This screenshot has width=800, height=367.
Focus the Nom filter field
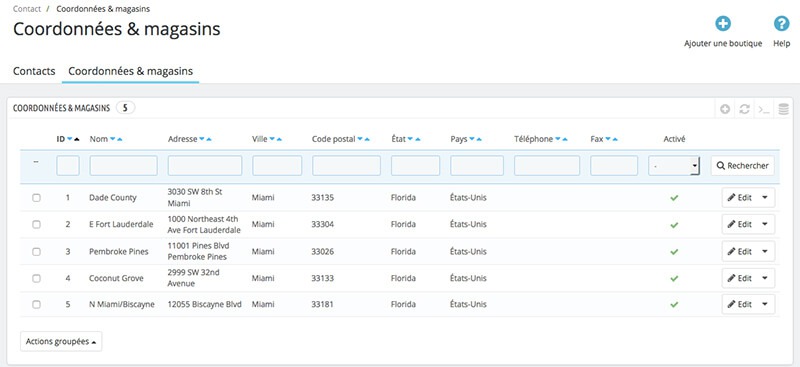[x=123, y=166]
